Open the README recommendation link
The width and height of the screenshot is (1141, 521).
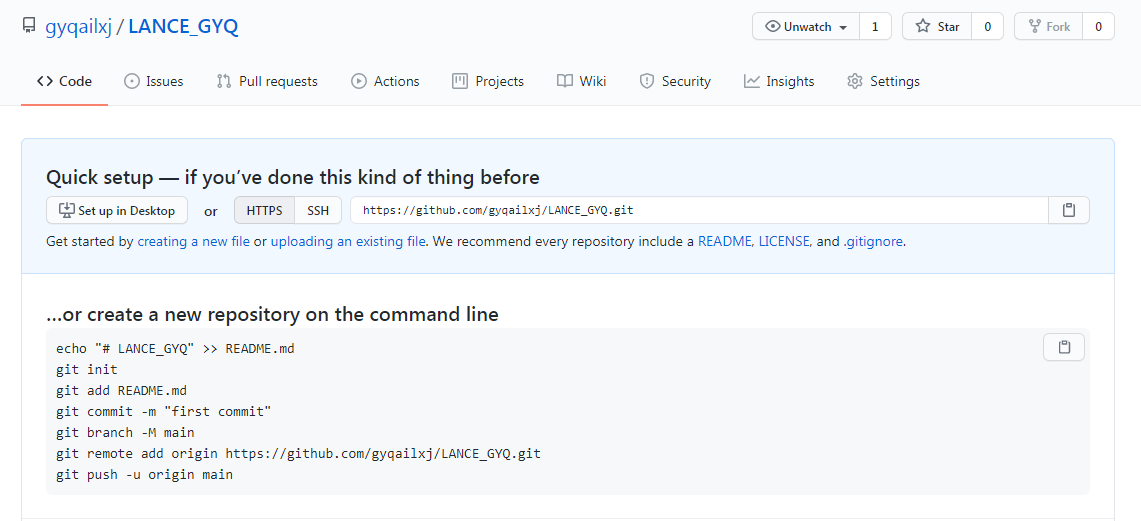pos(725,242)
